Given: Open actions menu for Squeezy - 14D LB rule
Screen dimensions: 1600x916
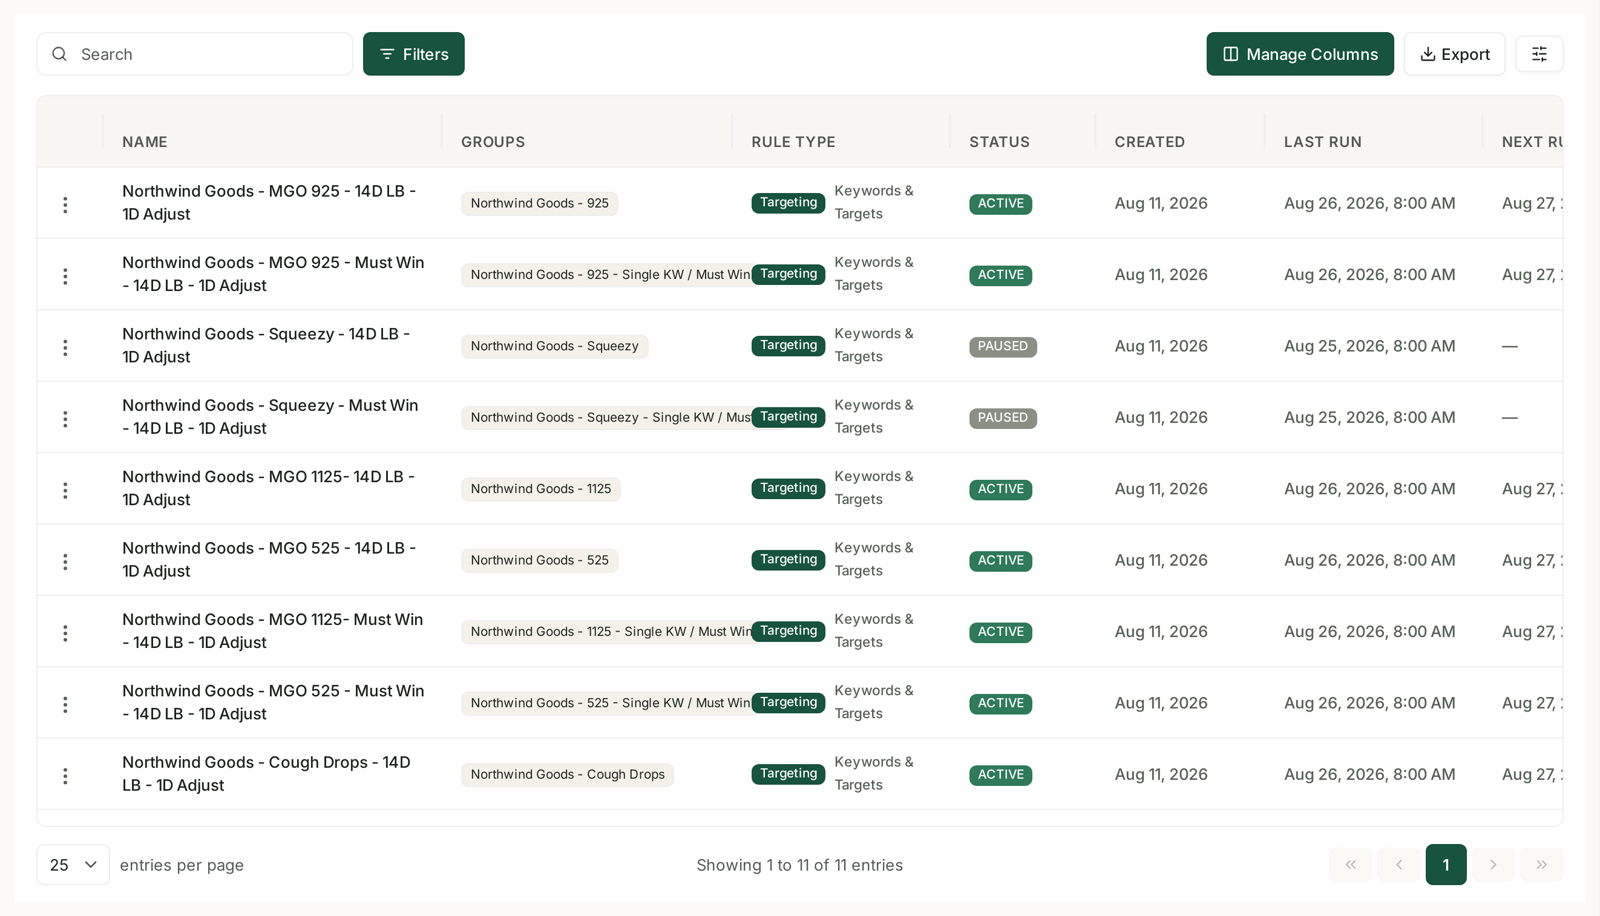Looking at the screenshot, I should click(65, 347).
